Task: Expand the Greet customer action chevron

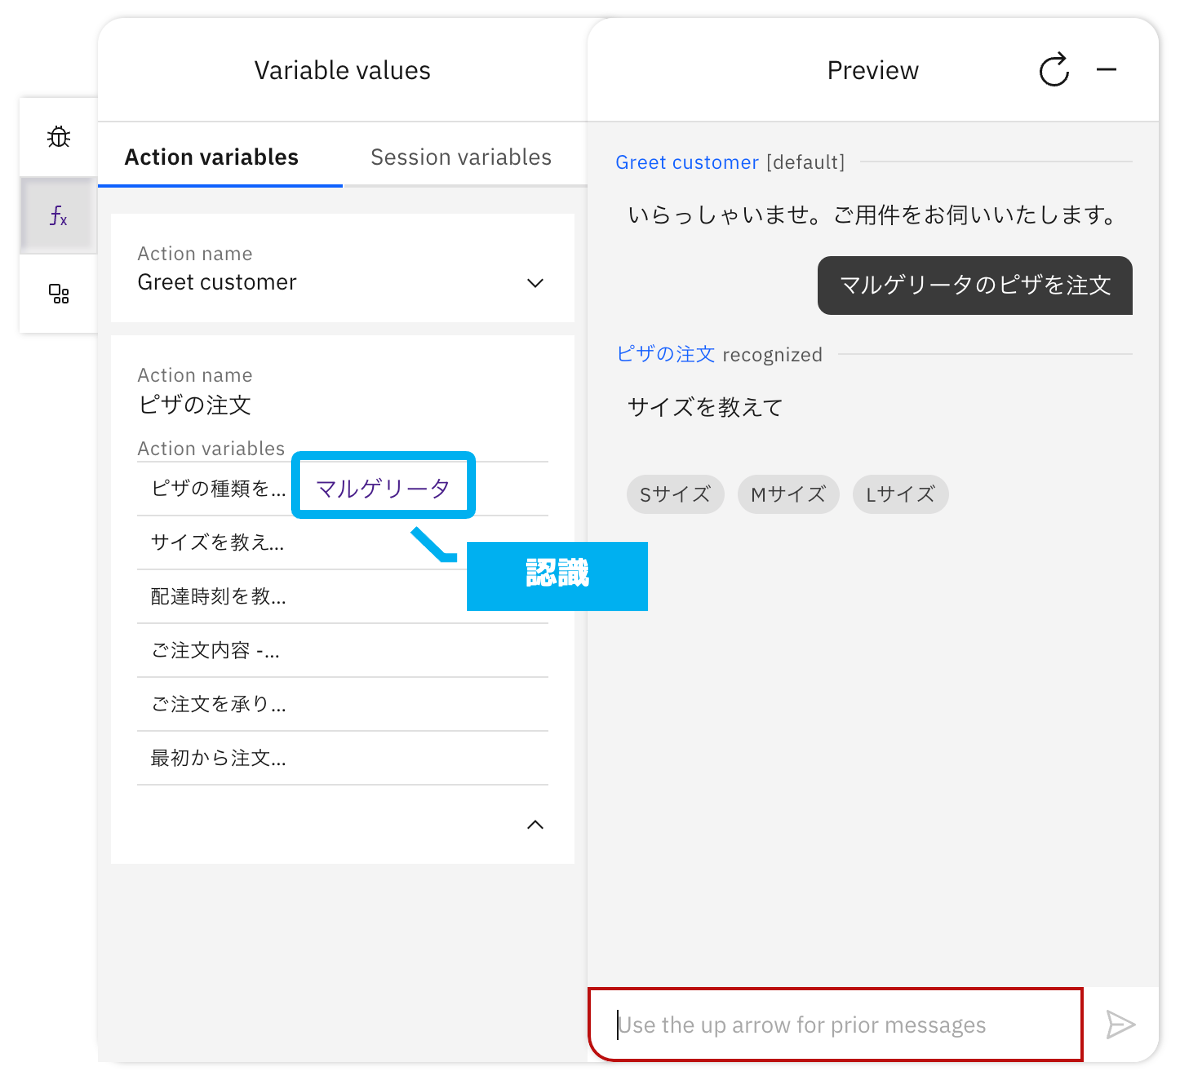Action: 535,283
